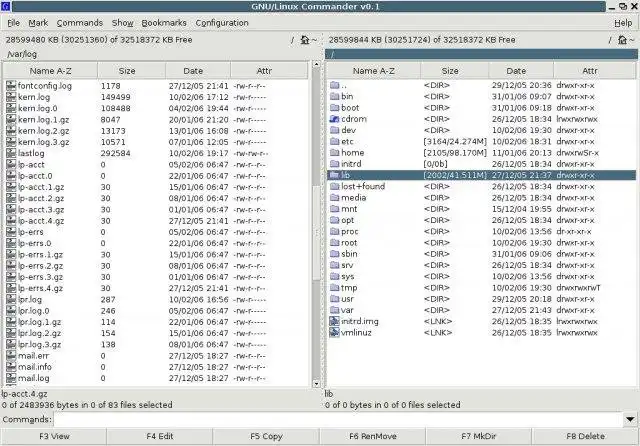Select the kern.log.0 file name

(38, 109)
